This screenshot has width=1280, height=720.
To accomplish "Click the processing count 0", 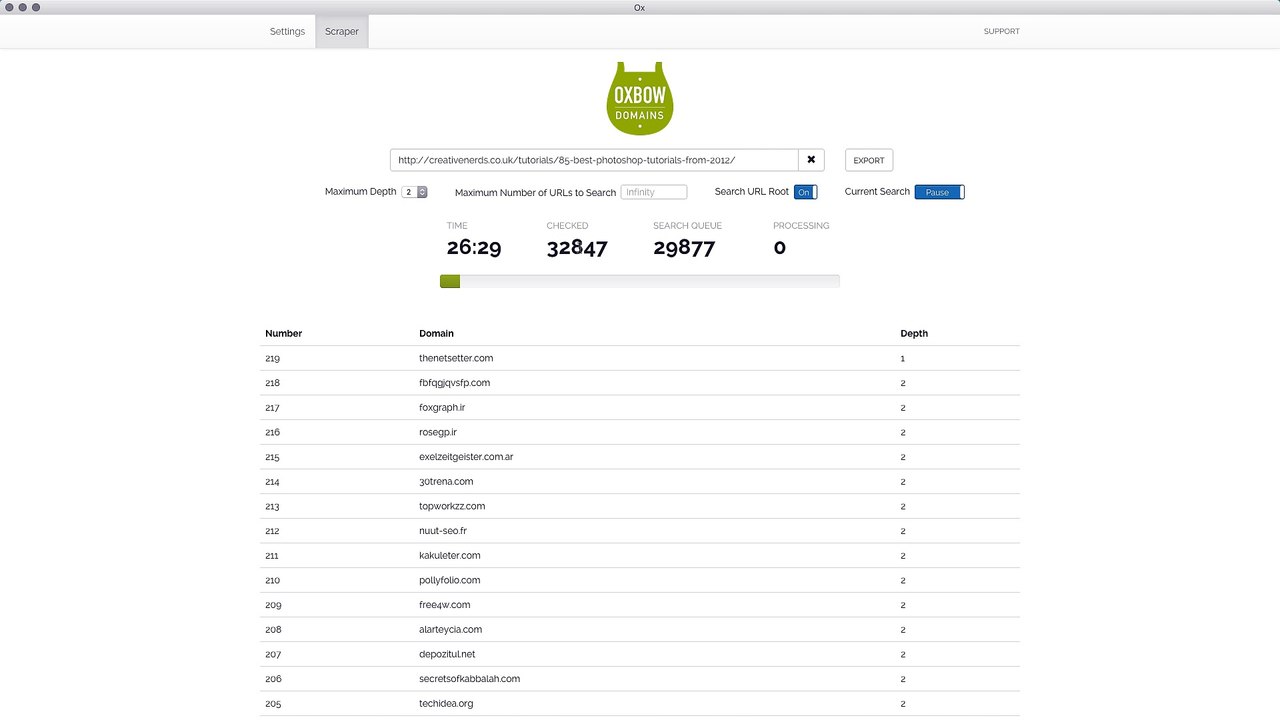I will (780, 248).
